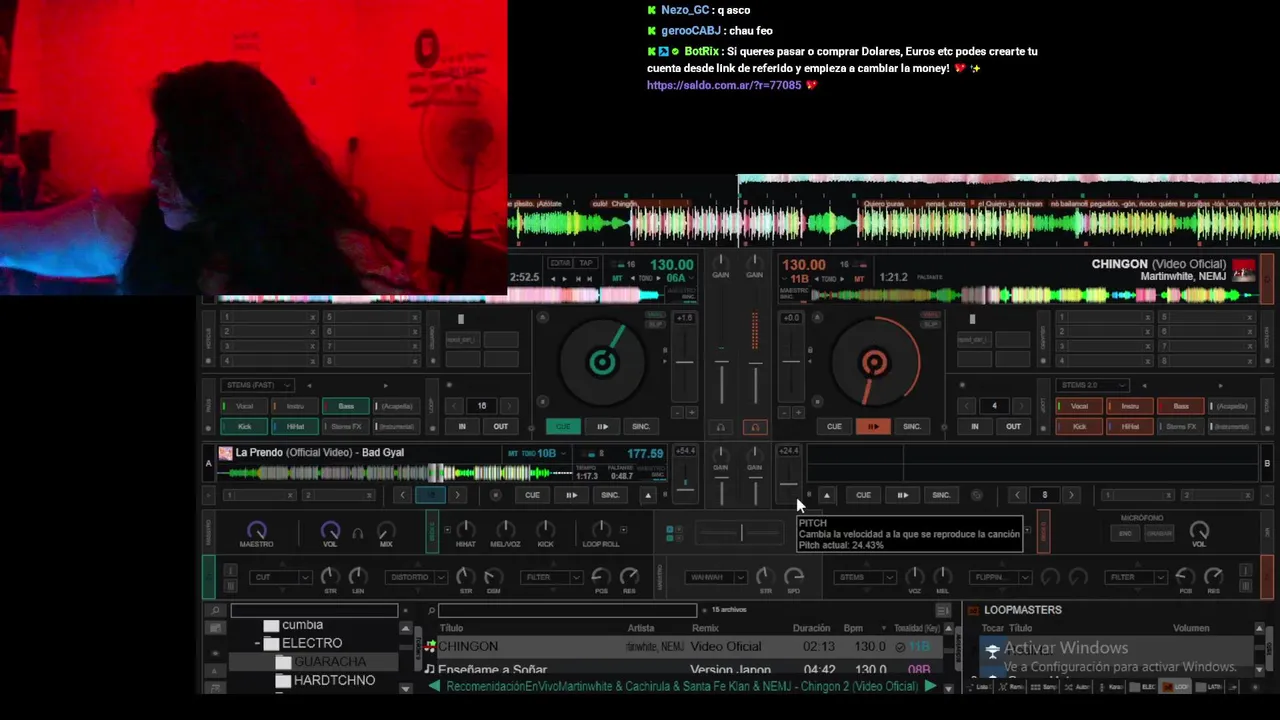
Task: Toggle SLIP mode on the right deck
Action: click(930, 324)
